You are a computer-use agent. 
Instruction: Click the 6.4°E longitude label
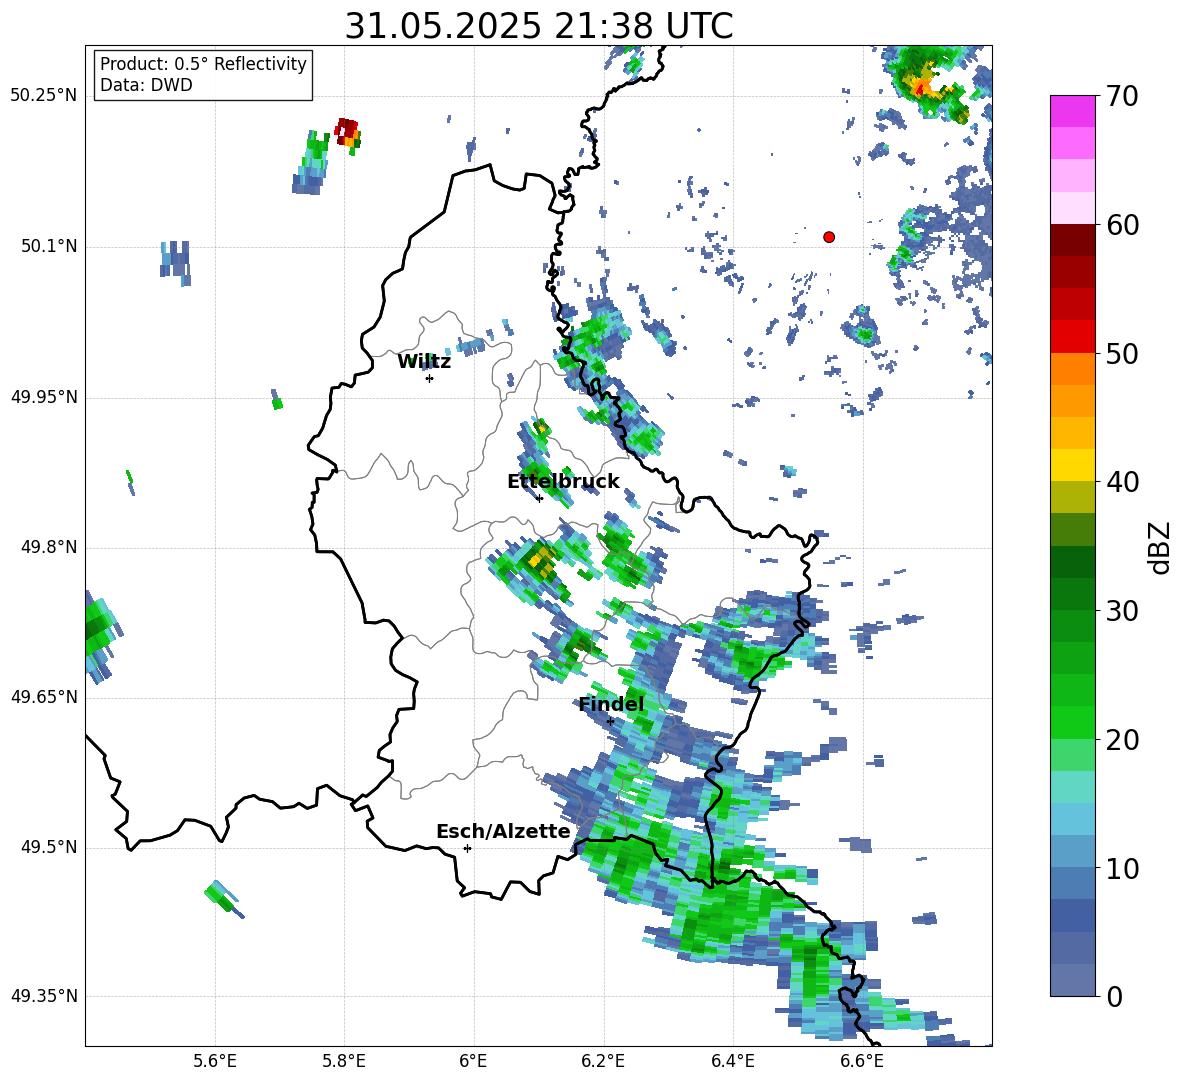click(x=732, y=1061)
